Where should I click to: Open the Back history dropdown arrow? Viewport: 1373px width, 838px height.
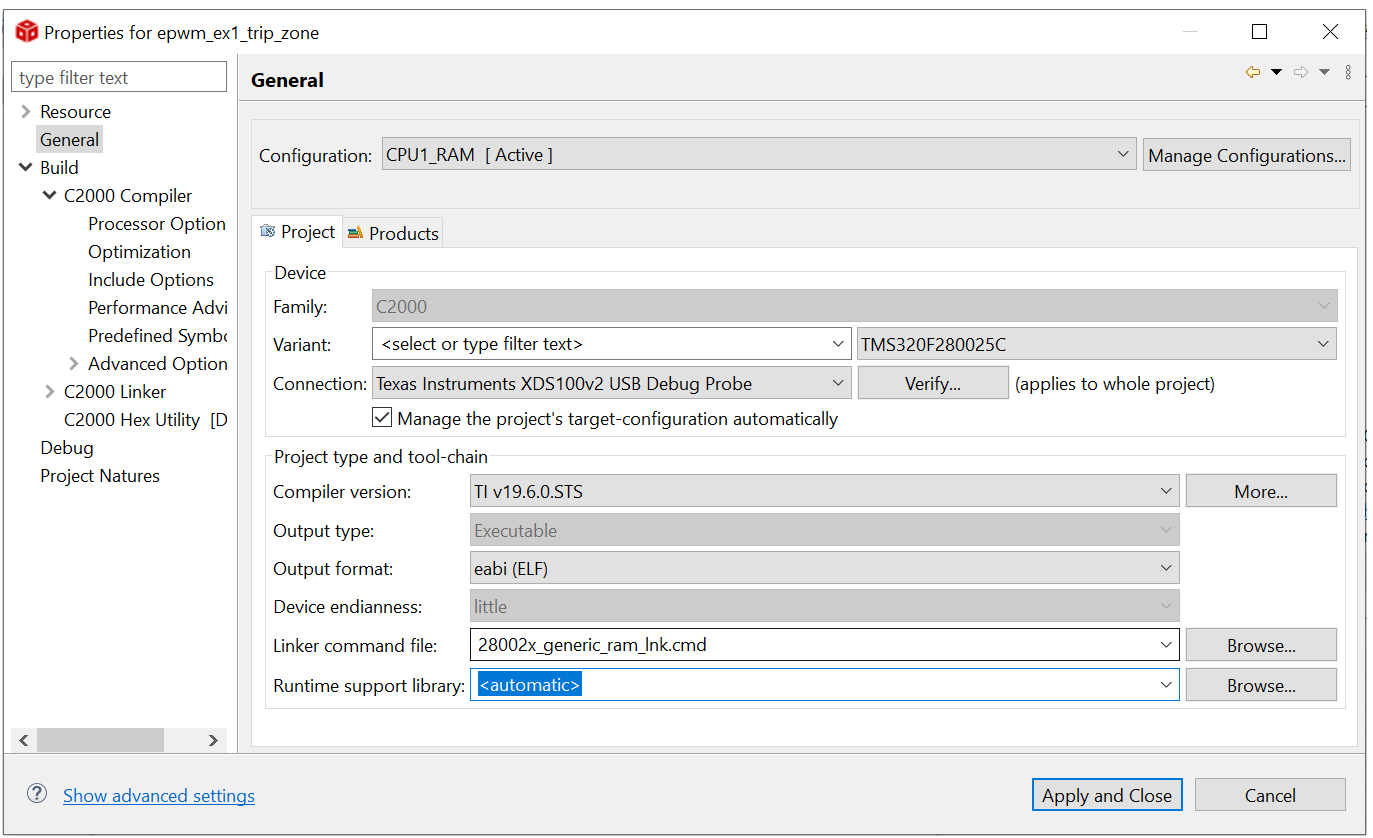click(1276, 72)
